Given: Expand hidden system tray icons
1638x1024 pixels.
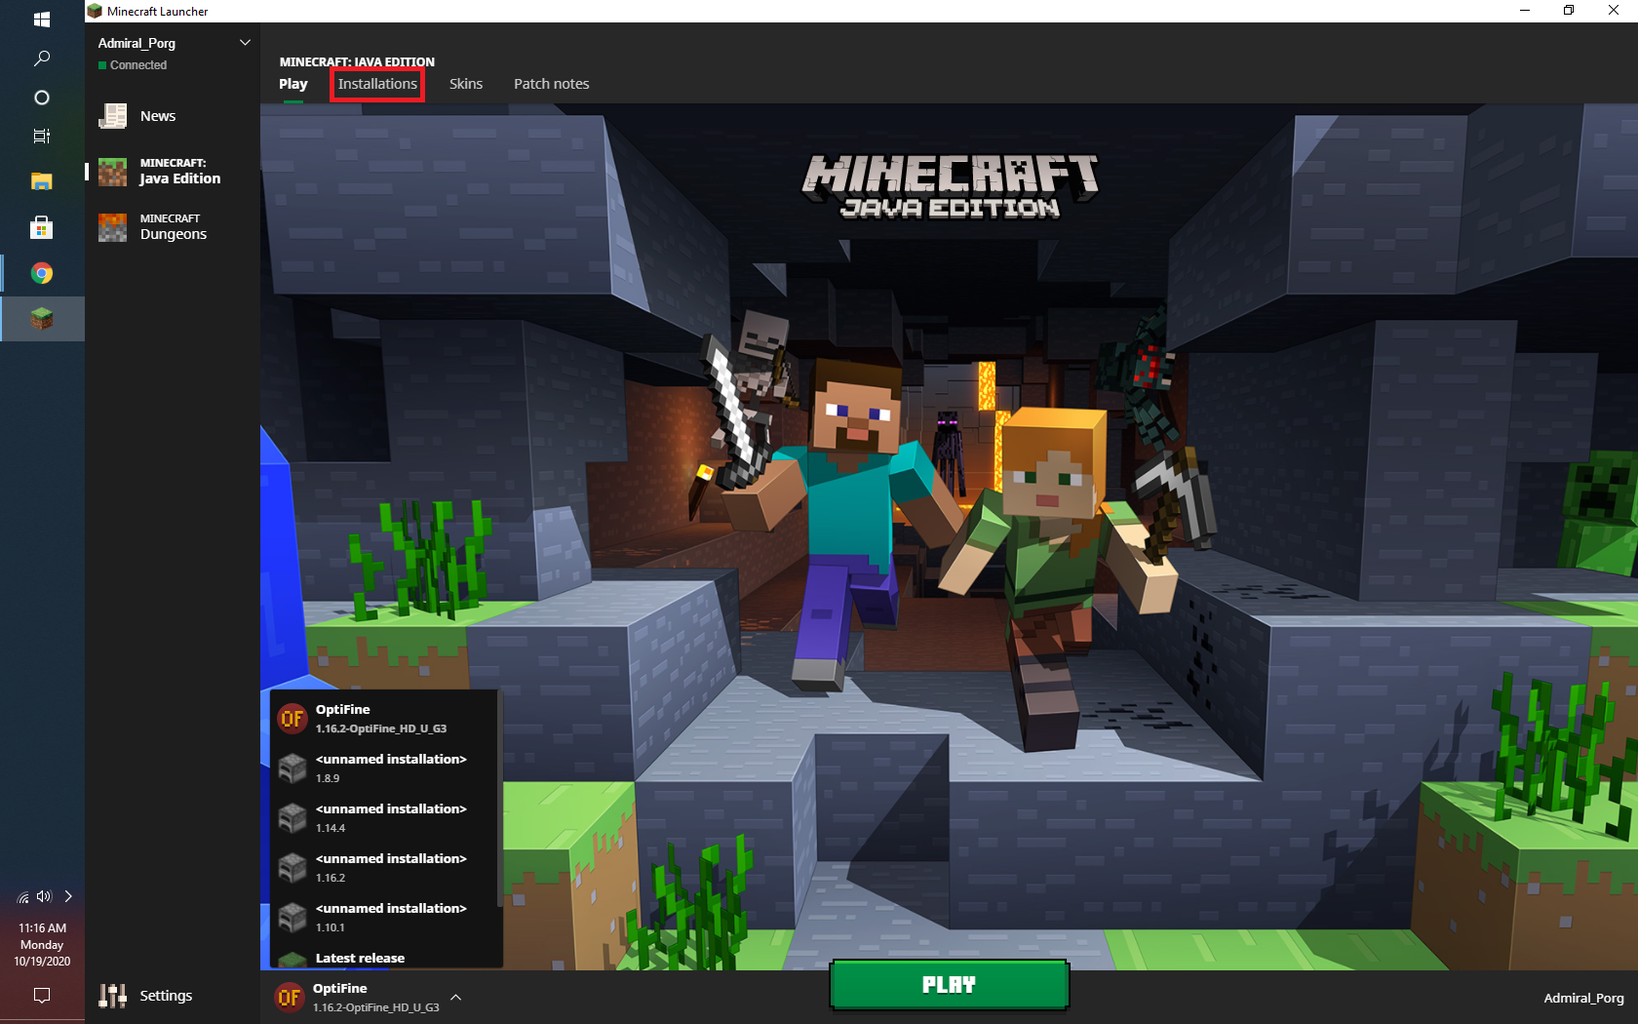Looking at the screenshot, I should [68, 897].
